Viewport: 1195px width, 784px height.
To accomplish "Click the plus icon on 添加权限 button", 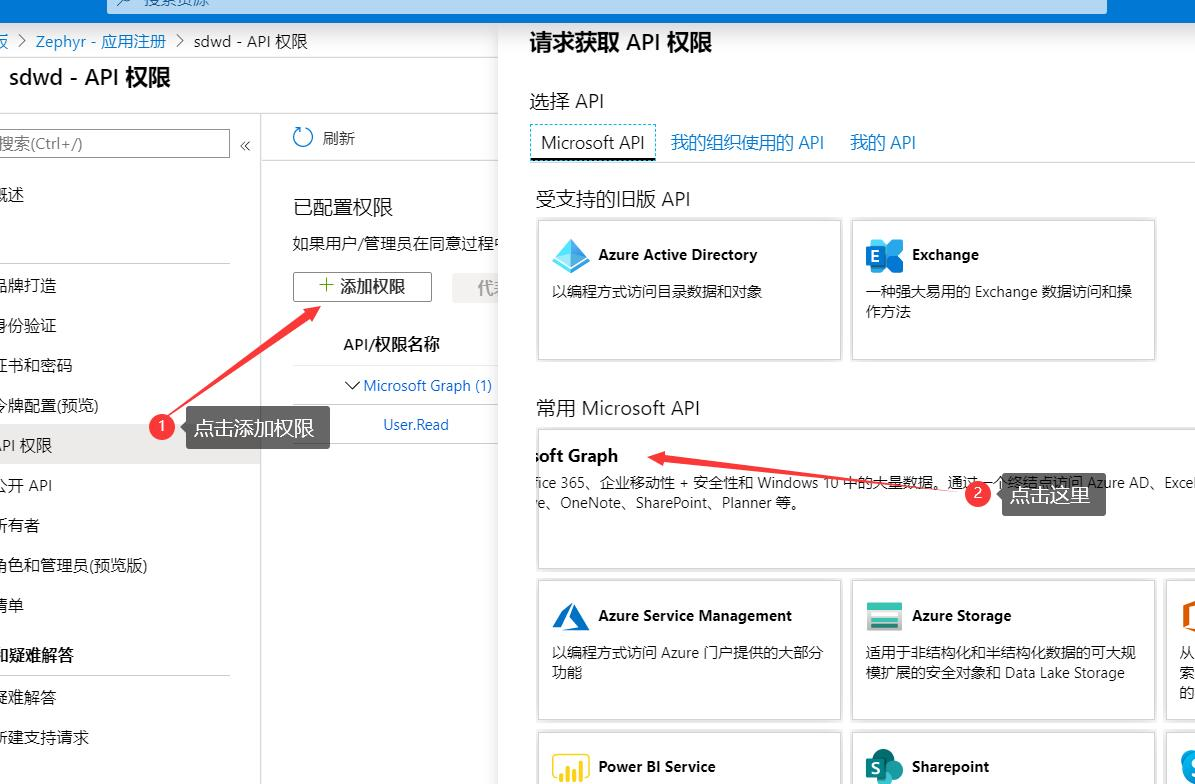I will click(x=326, y=286).
